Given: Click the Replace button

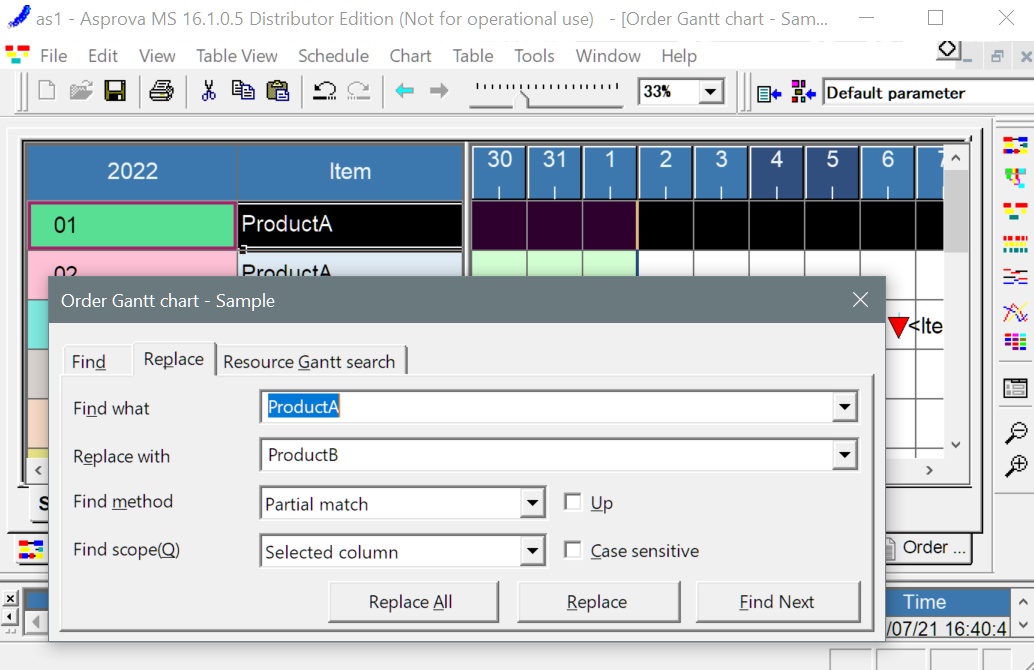Looking at the screenshot, I should tap(598, 601).
